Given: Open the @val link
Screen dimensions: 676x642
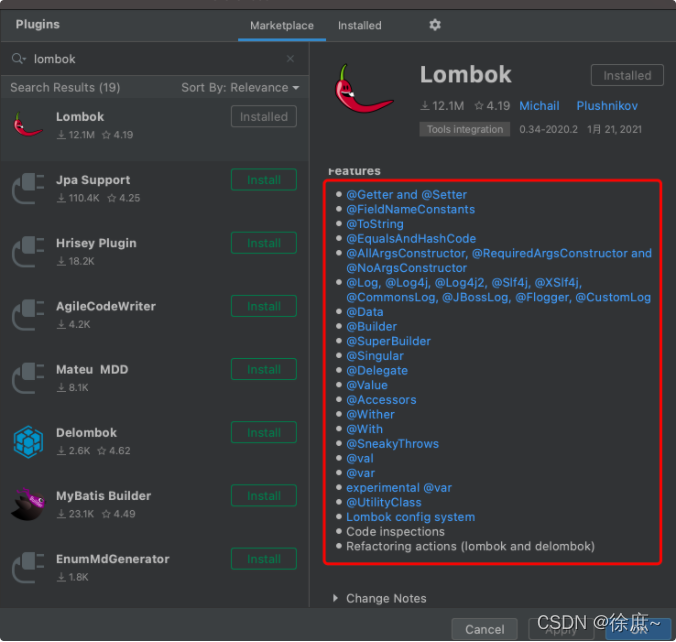Looking at the screenshot, I should pyautogui.click(x=360, y=458).
